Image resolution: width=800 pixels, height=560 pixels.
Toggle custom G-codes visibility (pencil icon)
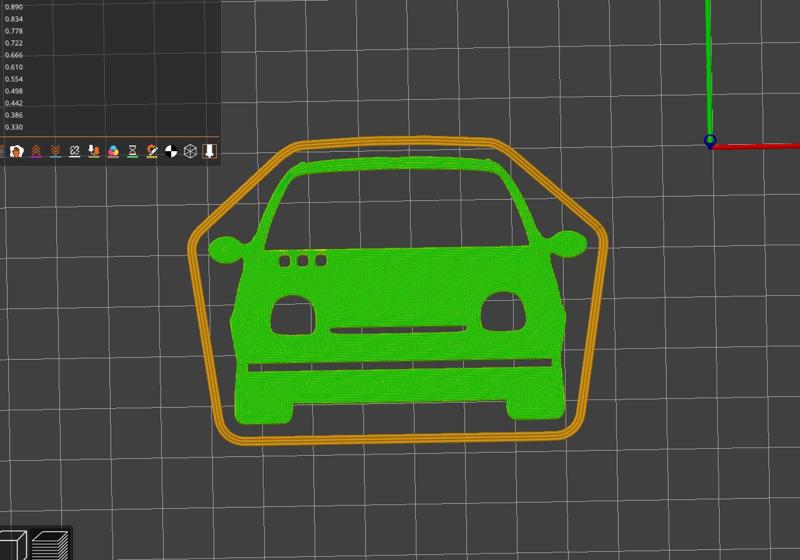click(152, 151)
